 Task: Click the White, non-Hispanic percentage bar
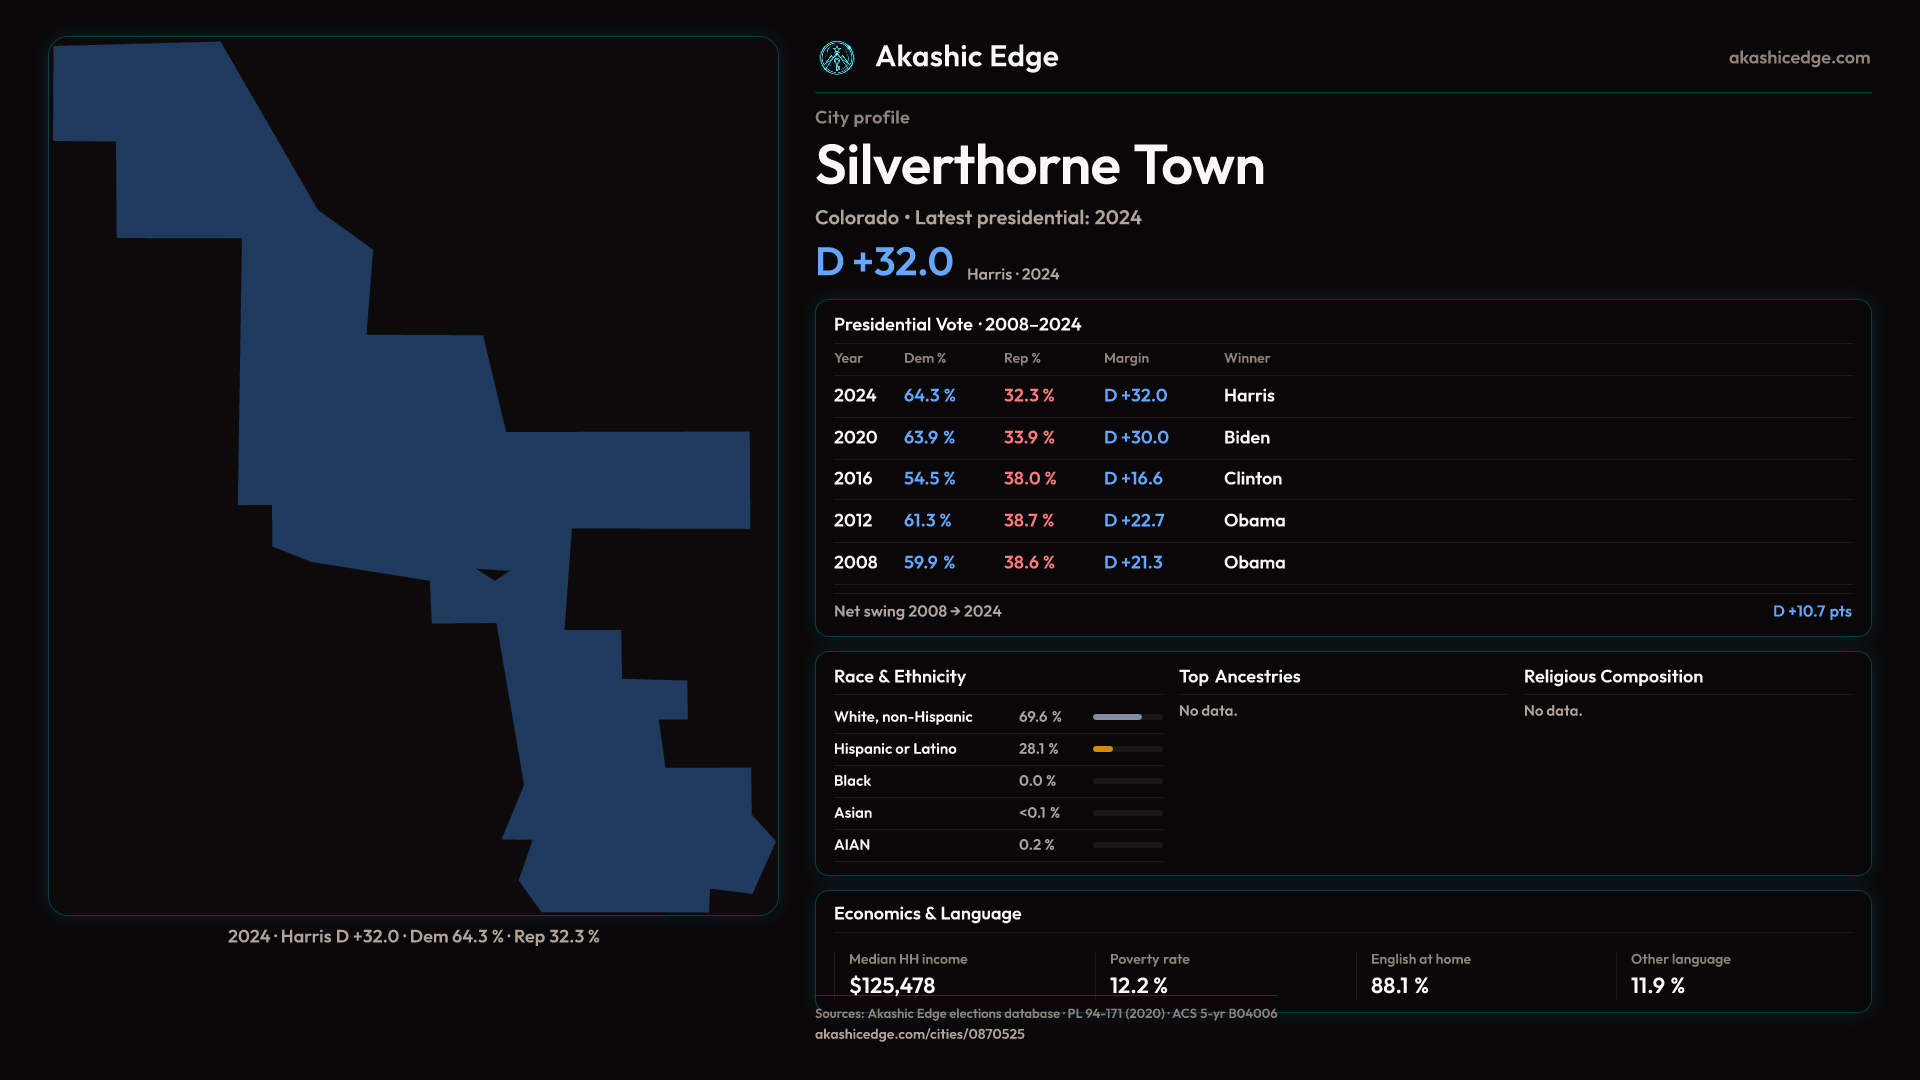[x=1118, y=717]
